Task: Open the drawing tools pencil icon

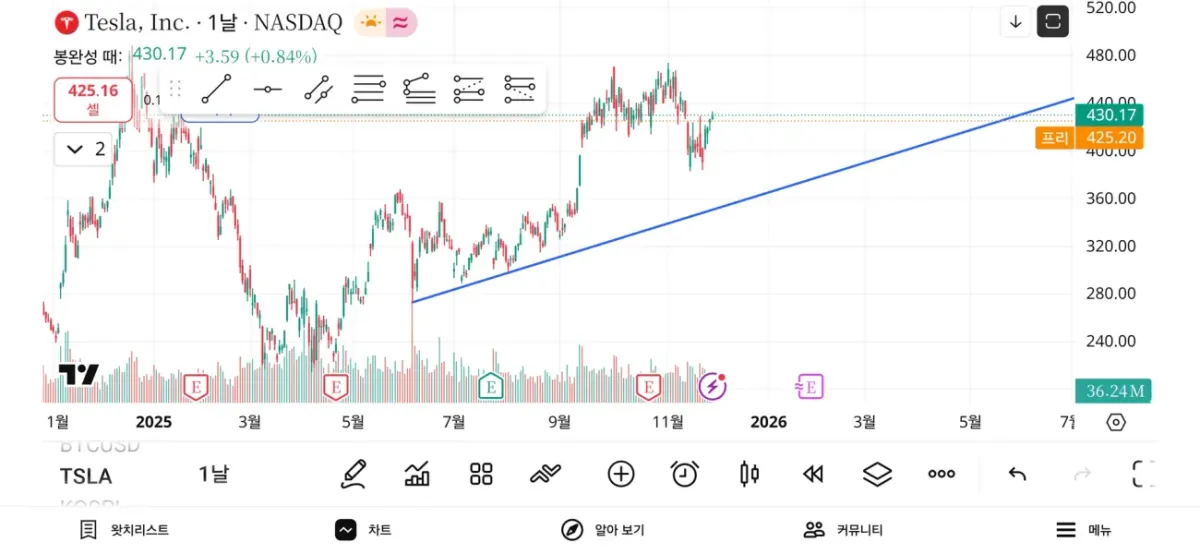Action: pos(353,474)
